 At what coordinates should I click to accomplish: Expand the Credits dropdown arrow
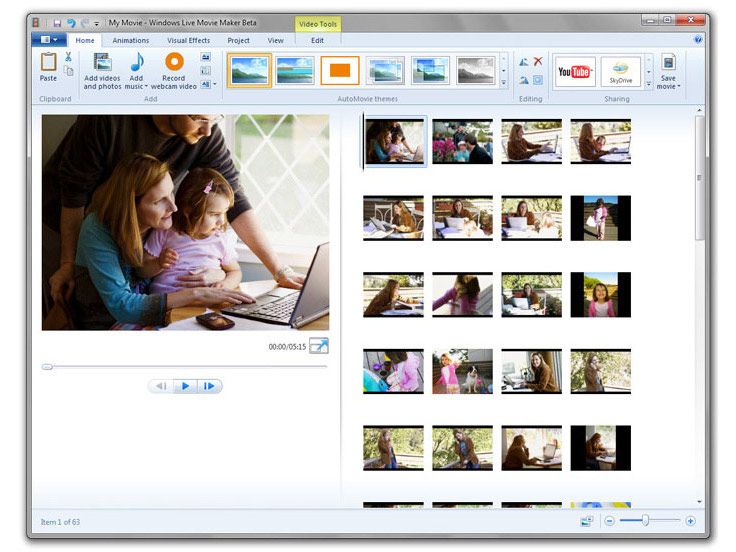[x=215, y=84]
